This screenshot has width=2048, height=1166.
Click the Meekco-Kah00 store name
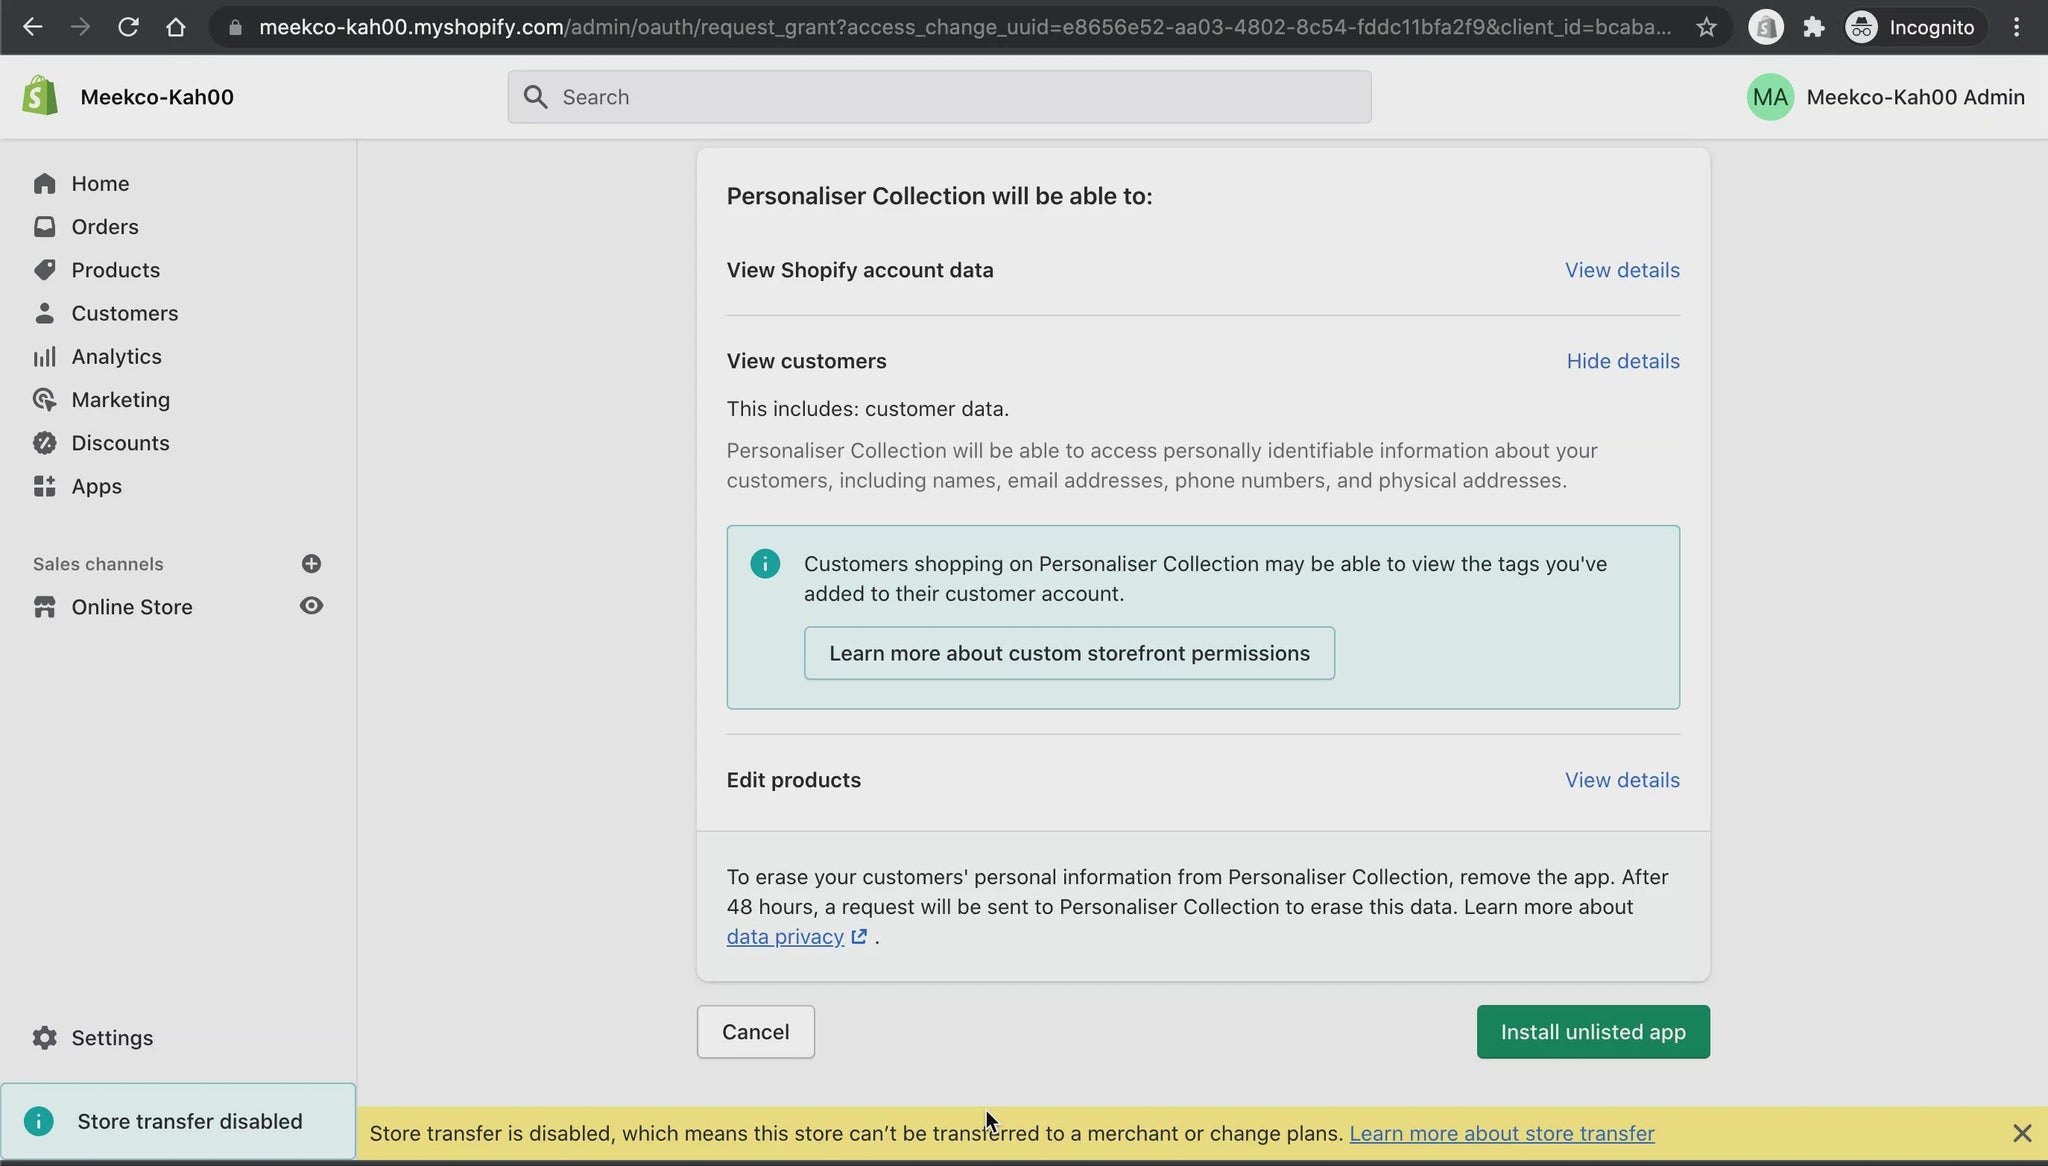(157, 97)
